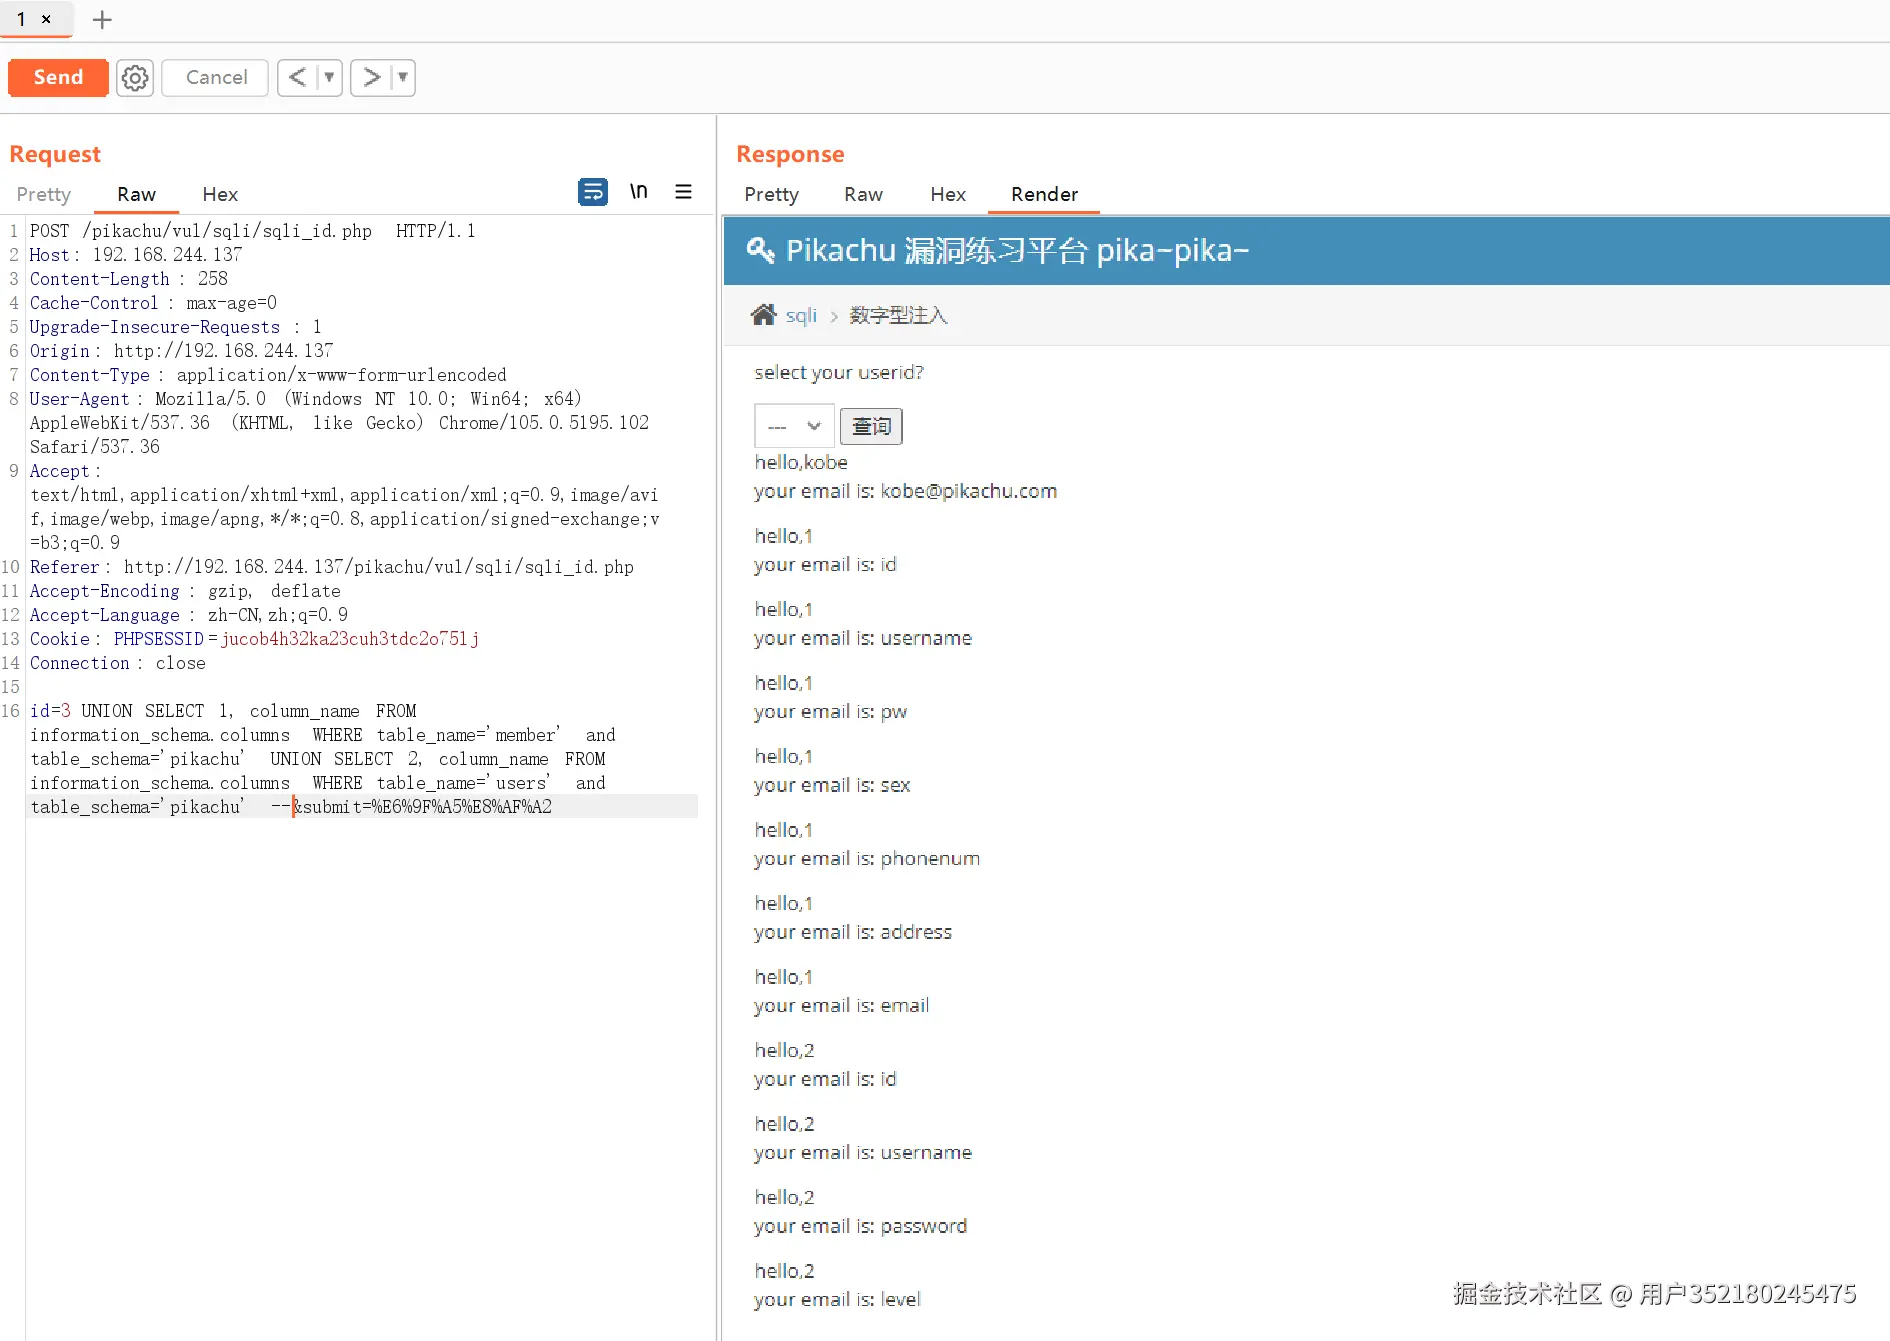Click the 数字型注入 breadcrumb text
The width and height of the screenshot is (1890, 1341).
898,316
